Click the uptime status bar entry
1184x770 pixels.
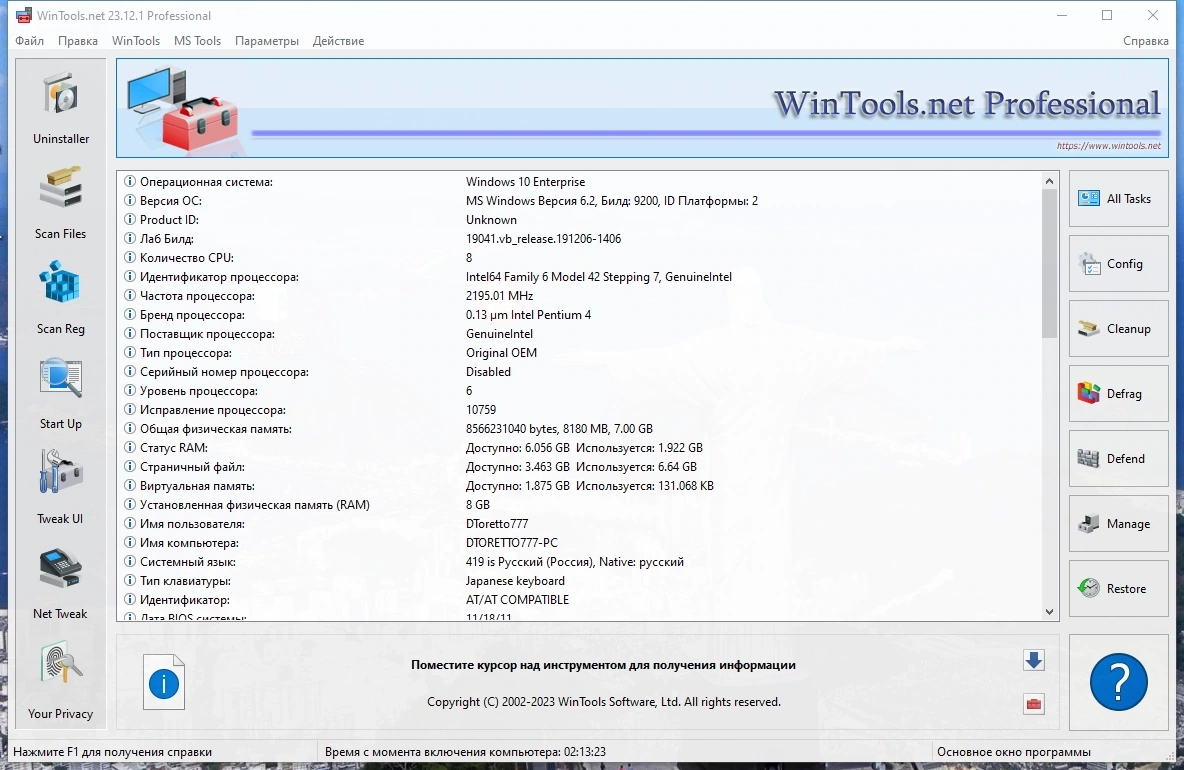(x=465, y=752)
